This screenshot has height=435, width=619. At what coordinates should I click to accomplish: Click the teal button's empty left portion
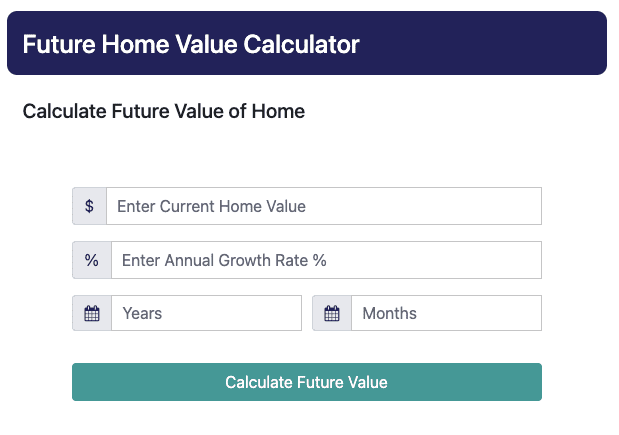pos(146,382)
